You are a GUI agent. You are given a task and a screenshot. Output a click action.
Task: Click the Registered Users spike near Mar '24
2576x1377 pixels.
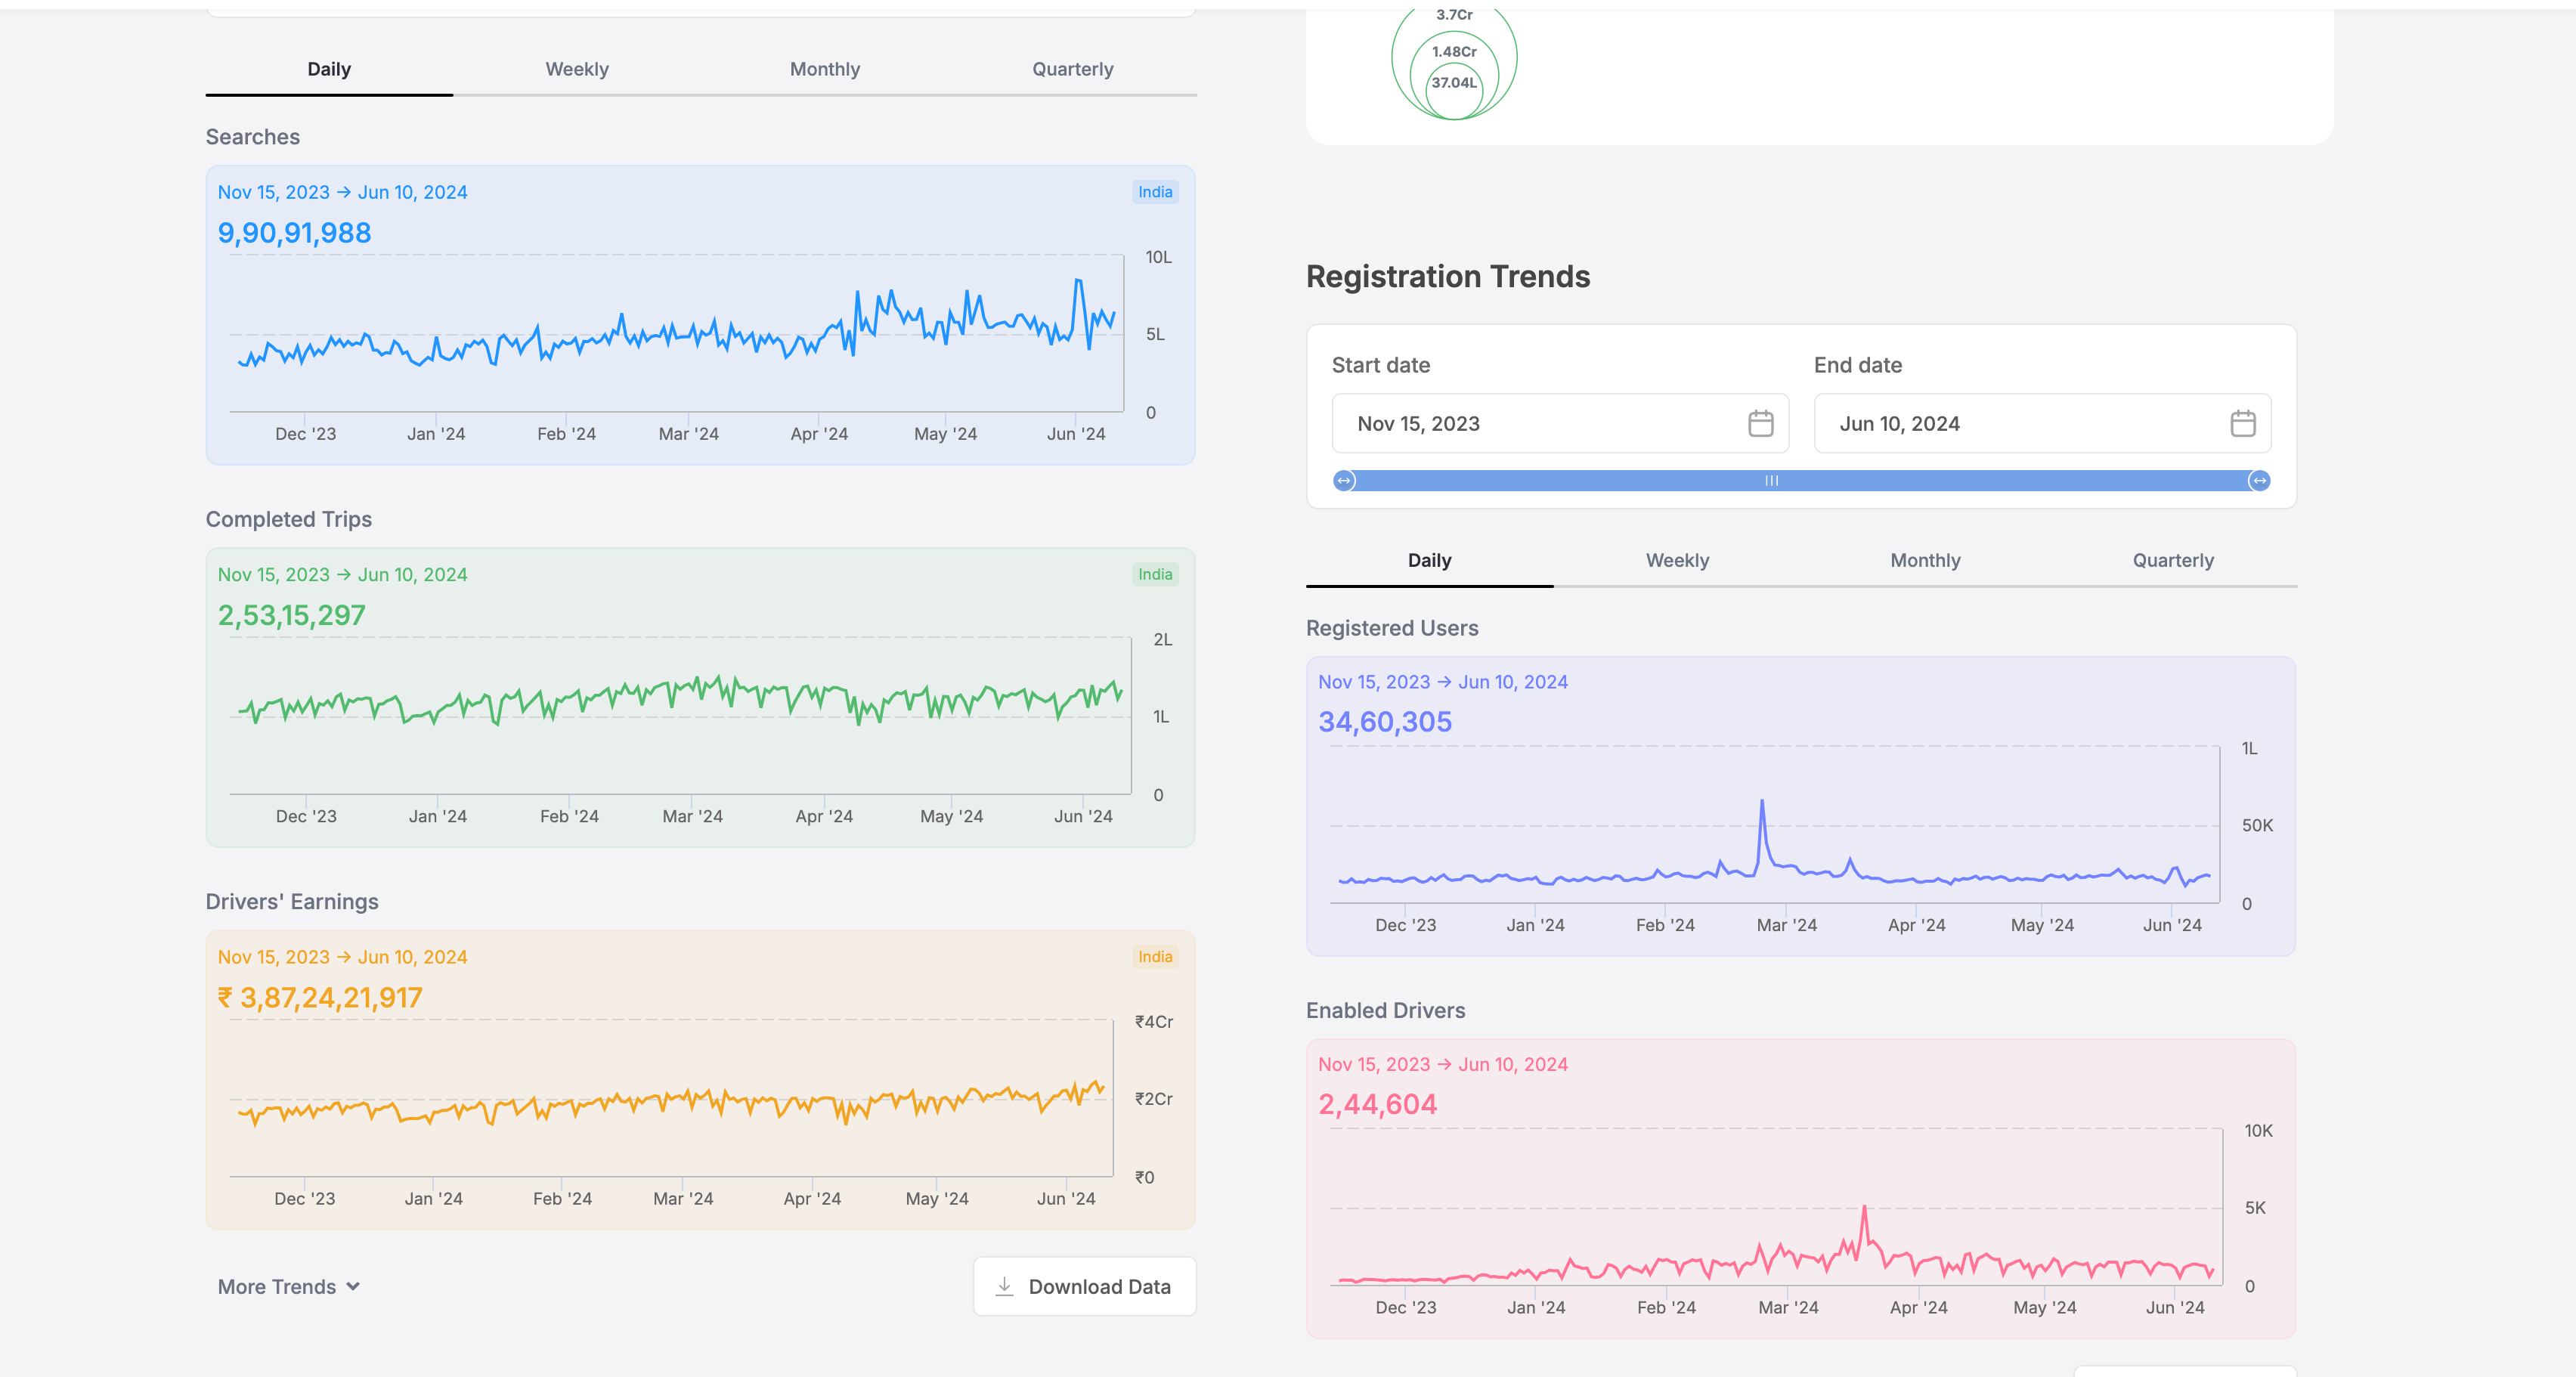pyautogui.click(x=1762, y=803)
